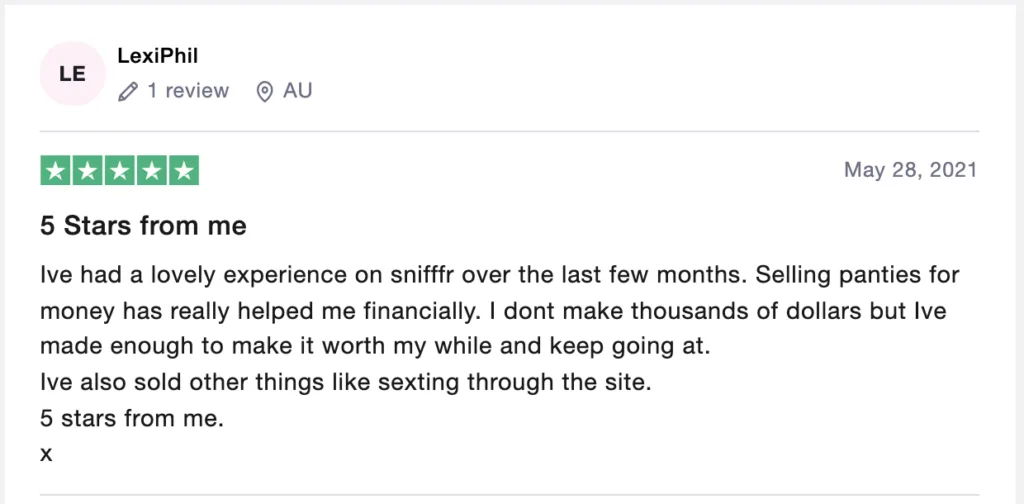Click the closing "5 stars from me." line
Image resolution: width=1024 pixels, height=504 pixels.
click(x=132, y=418)
